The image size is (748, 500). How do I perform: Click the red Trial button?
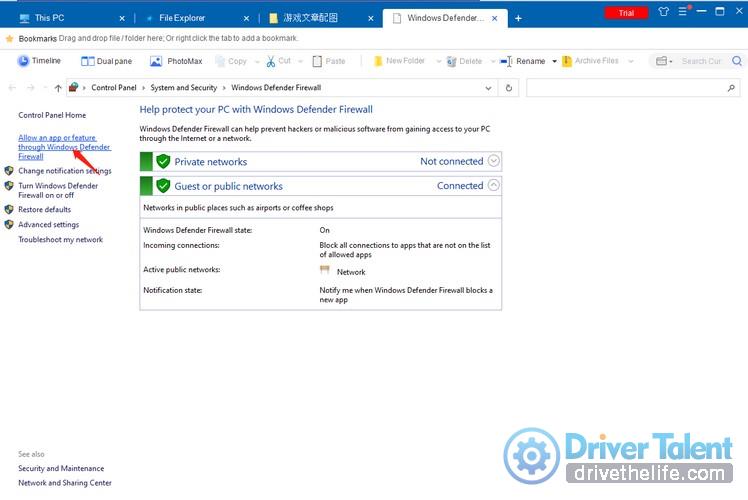click(x=626, y=13)
